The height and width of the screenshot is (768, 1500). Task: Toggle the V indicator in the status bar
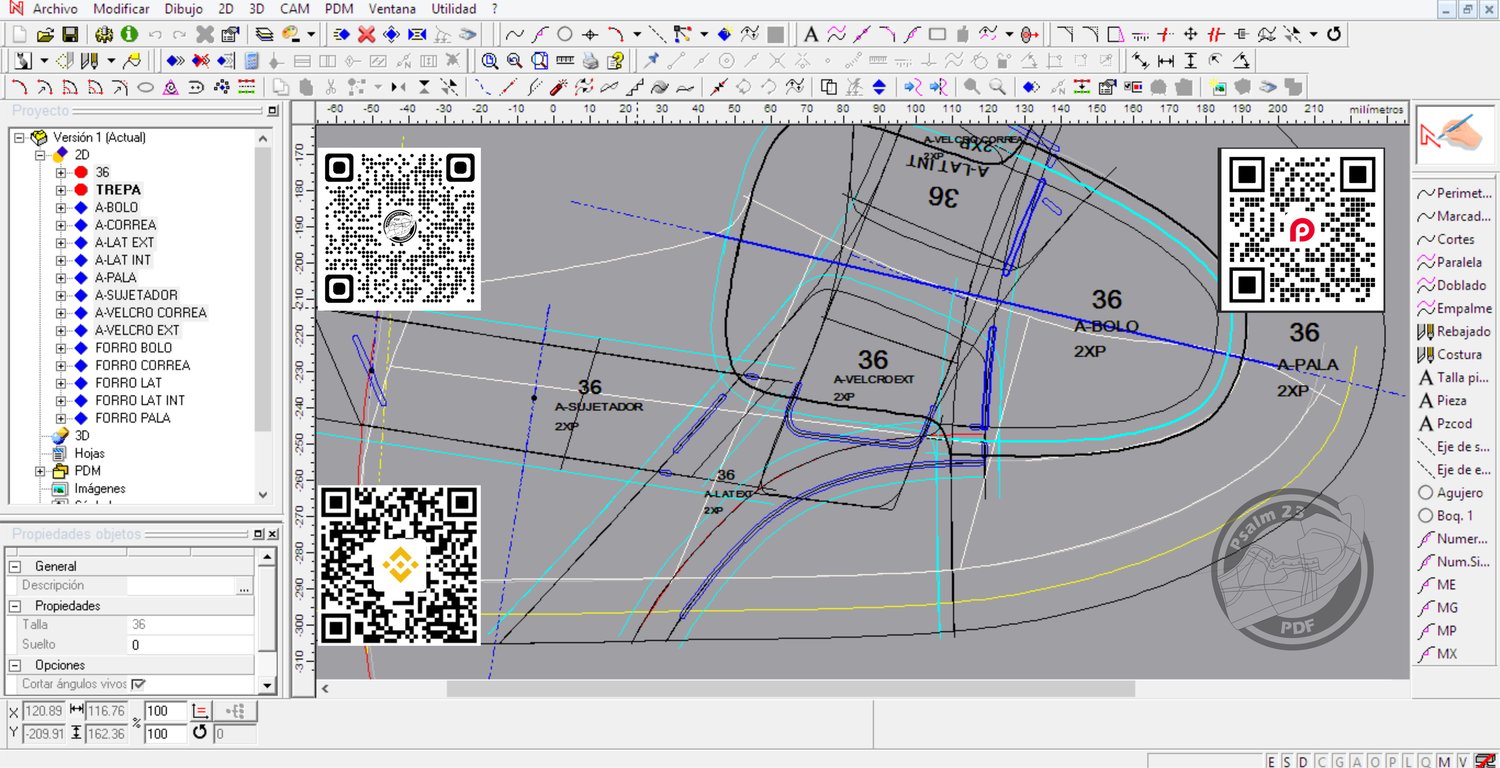click(x=1462, y=761)
